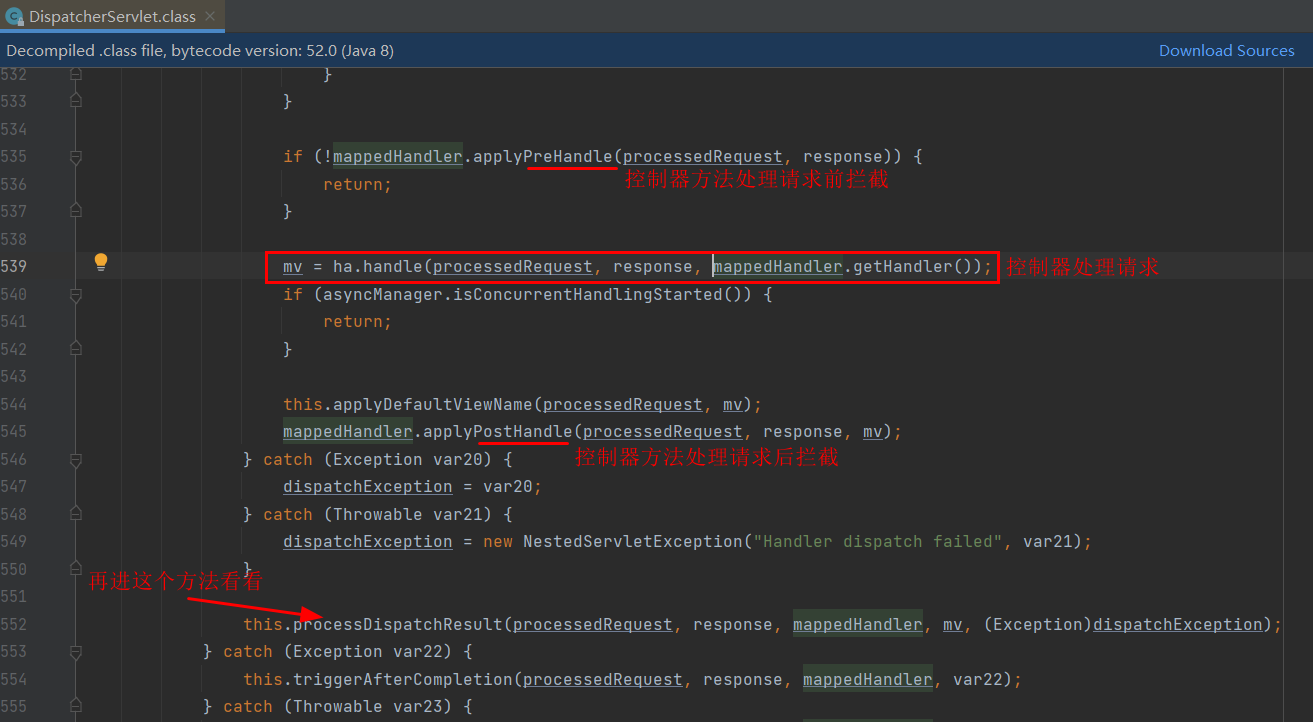Click line number 552 in the gutter
The width and height of the screenshot is (1313, 722).
pyautogui.click(x=14, y=624)
